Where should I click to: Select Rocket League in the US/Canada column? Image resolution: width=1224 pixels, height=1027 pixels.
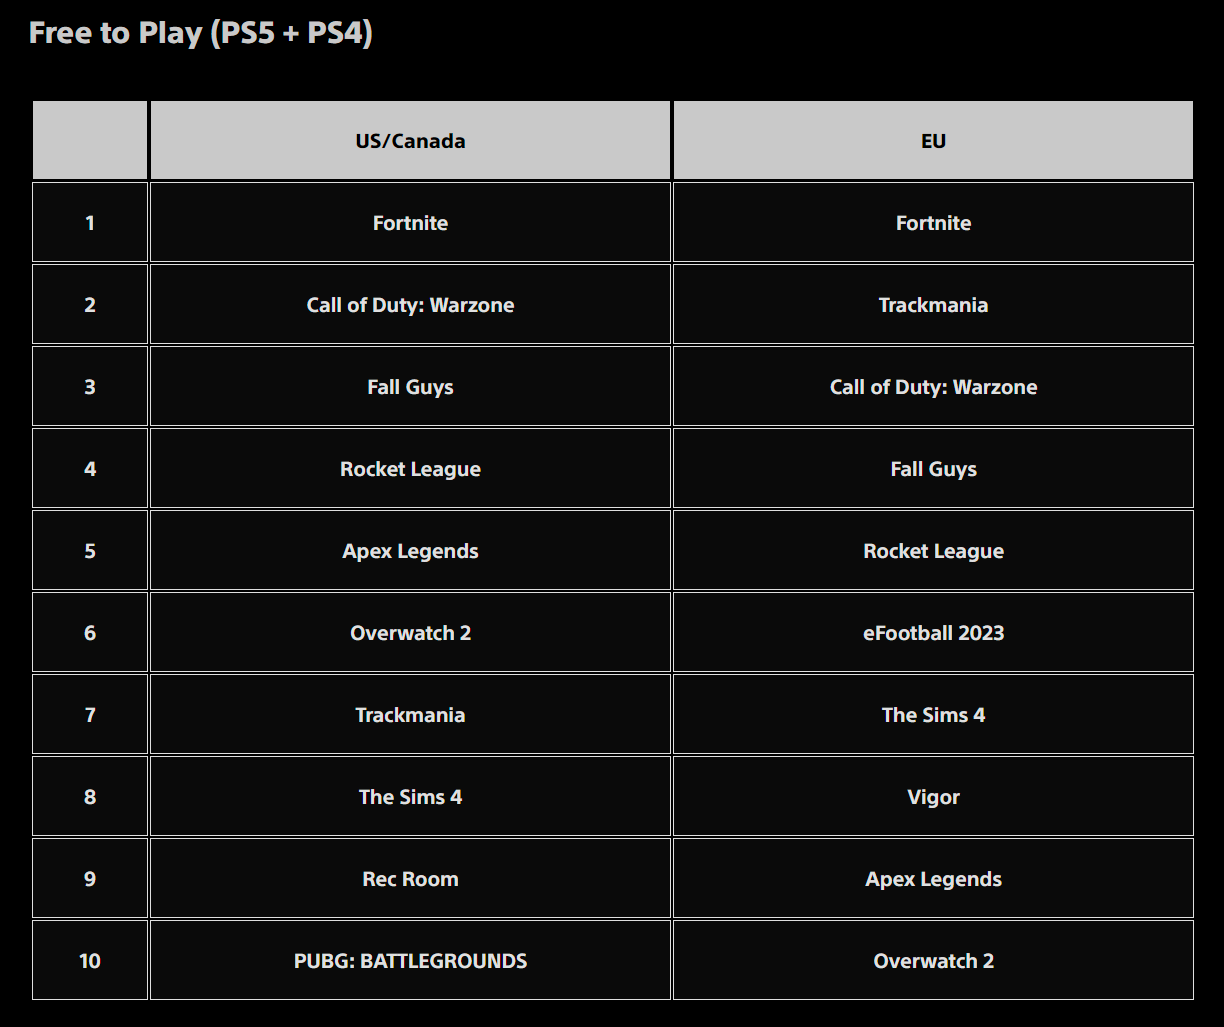[410, 468]
